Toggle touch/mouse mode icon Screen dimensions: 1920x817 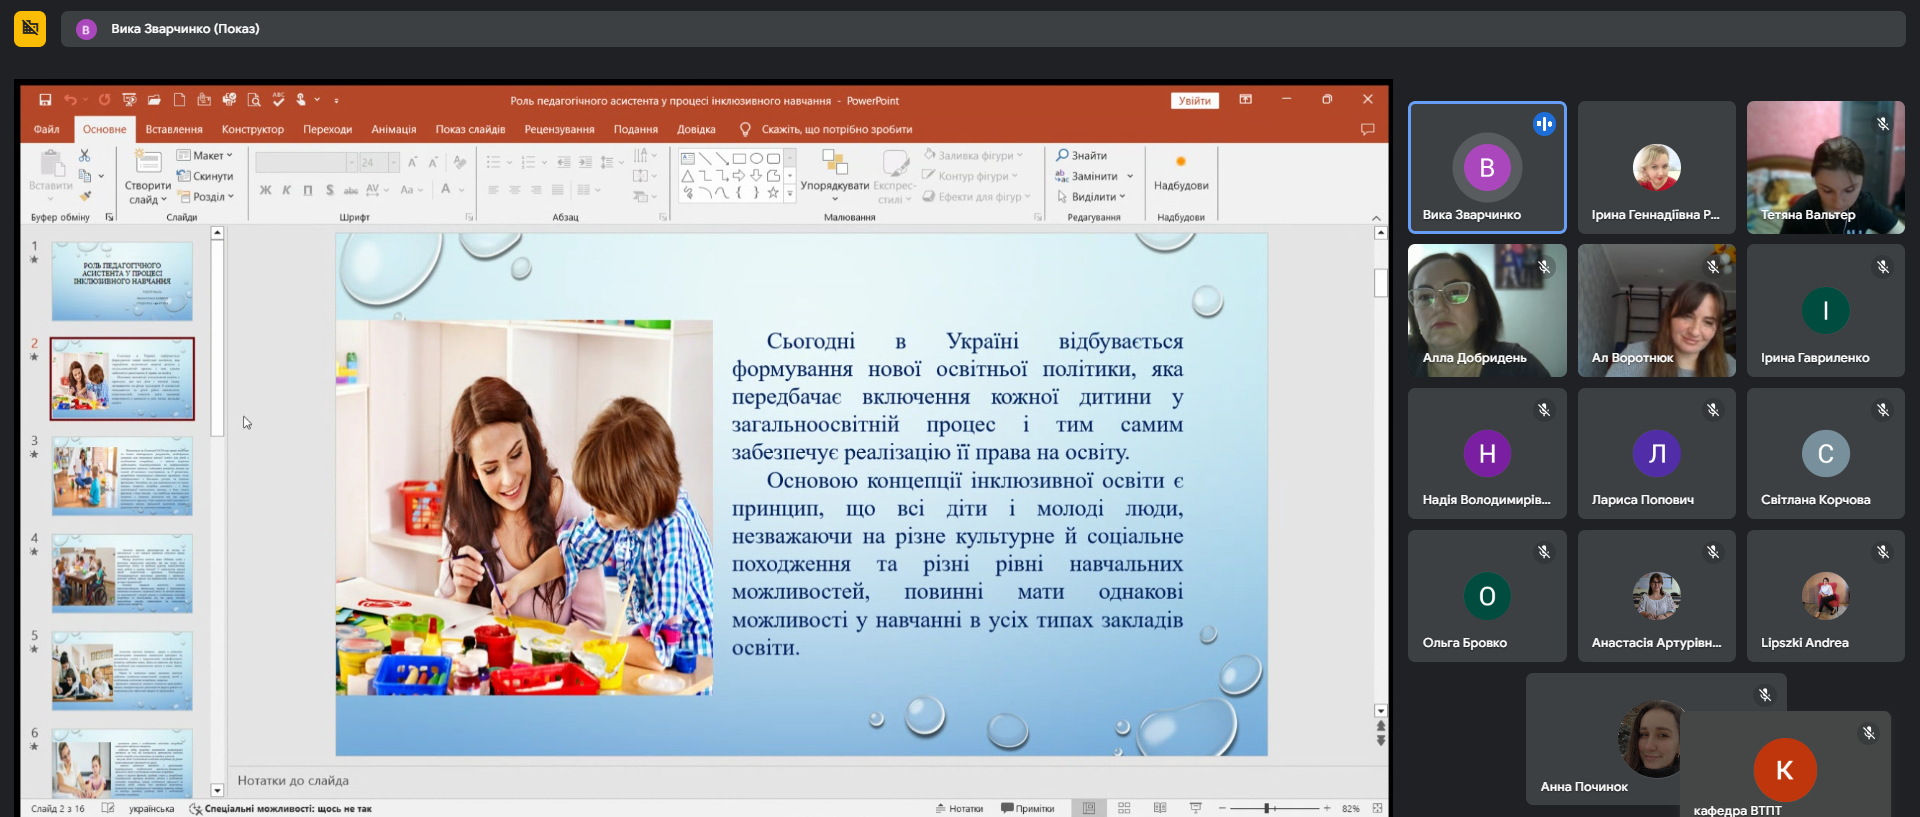click(x=301, y=100)
